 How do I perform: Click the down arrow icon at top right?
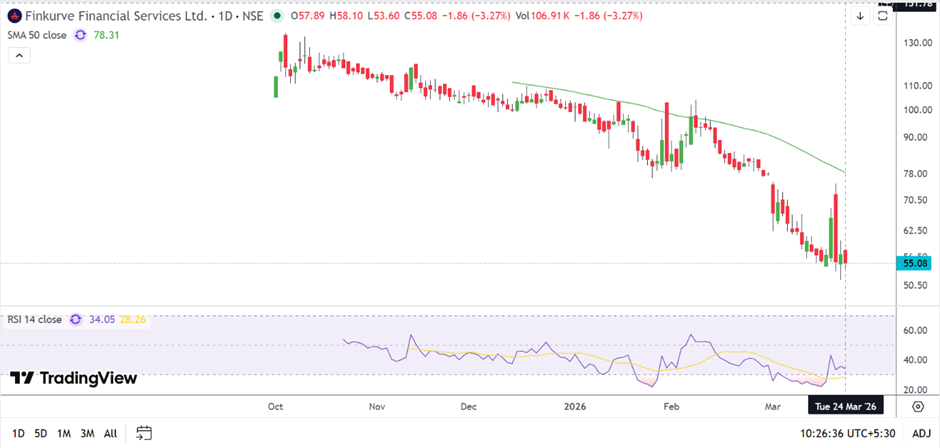coord(859,16)
